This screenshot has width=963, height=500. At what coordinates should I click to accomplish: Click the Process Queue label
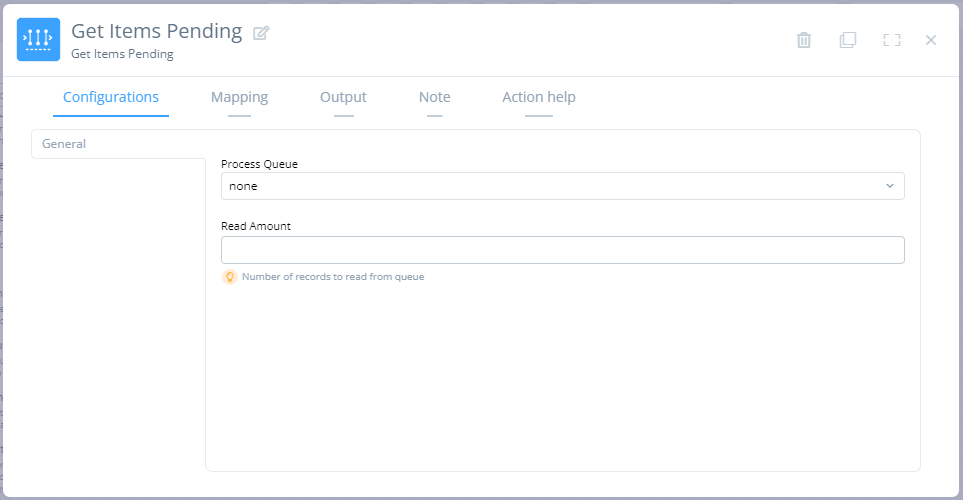[259, 164]
